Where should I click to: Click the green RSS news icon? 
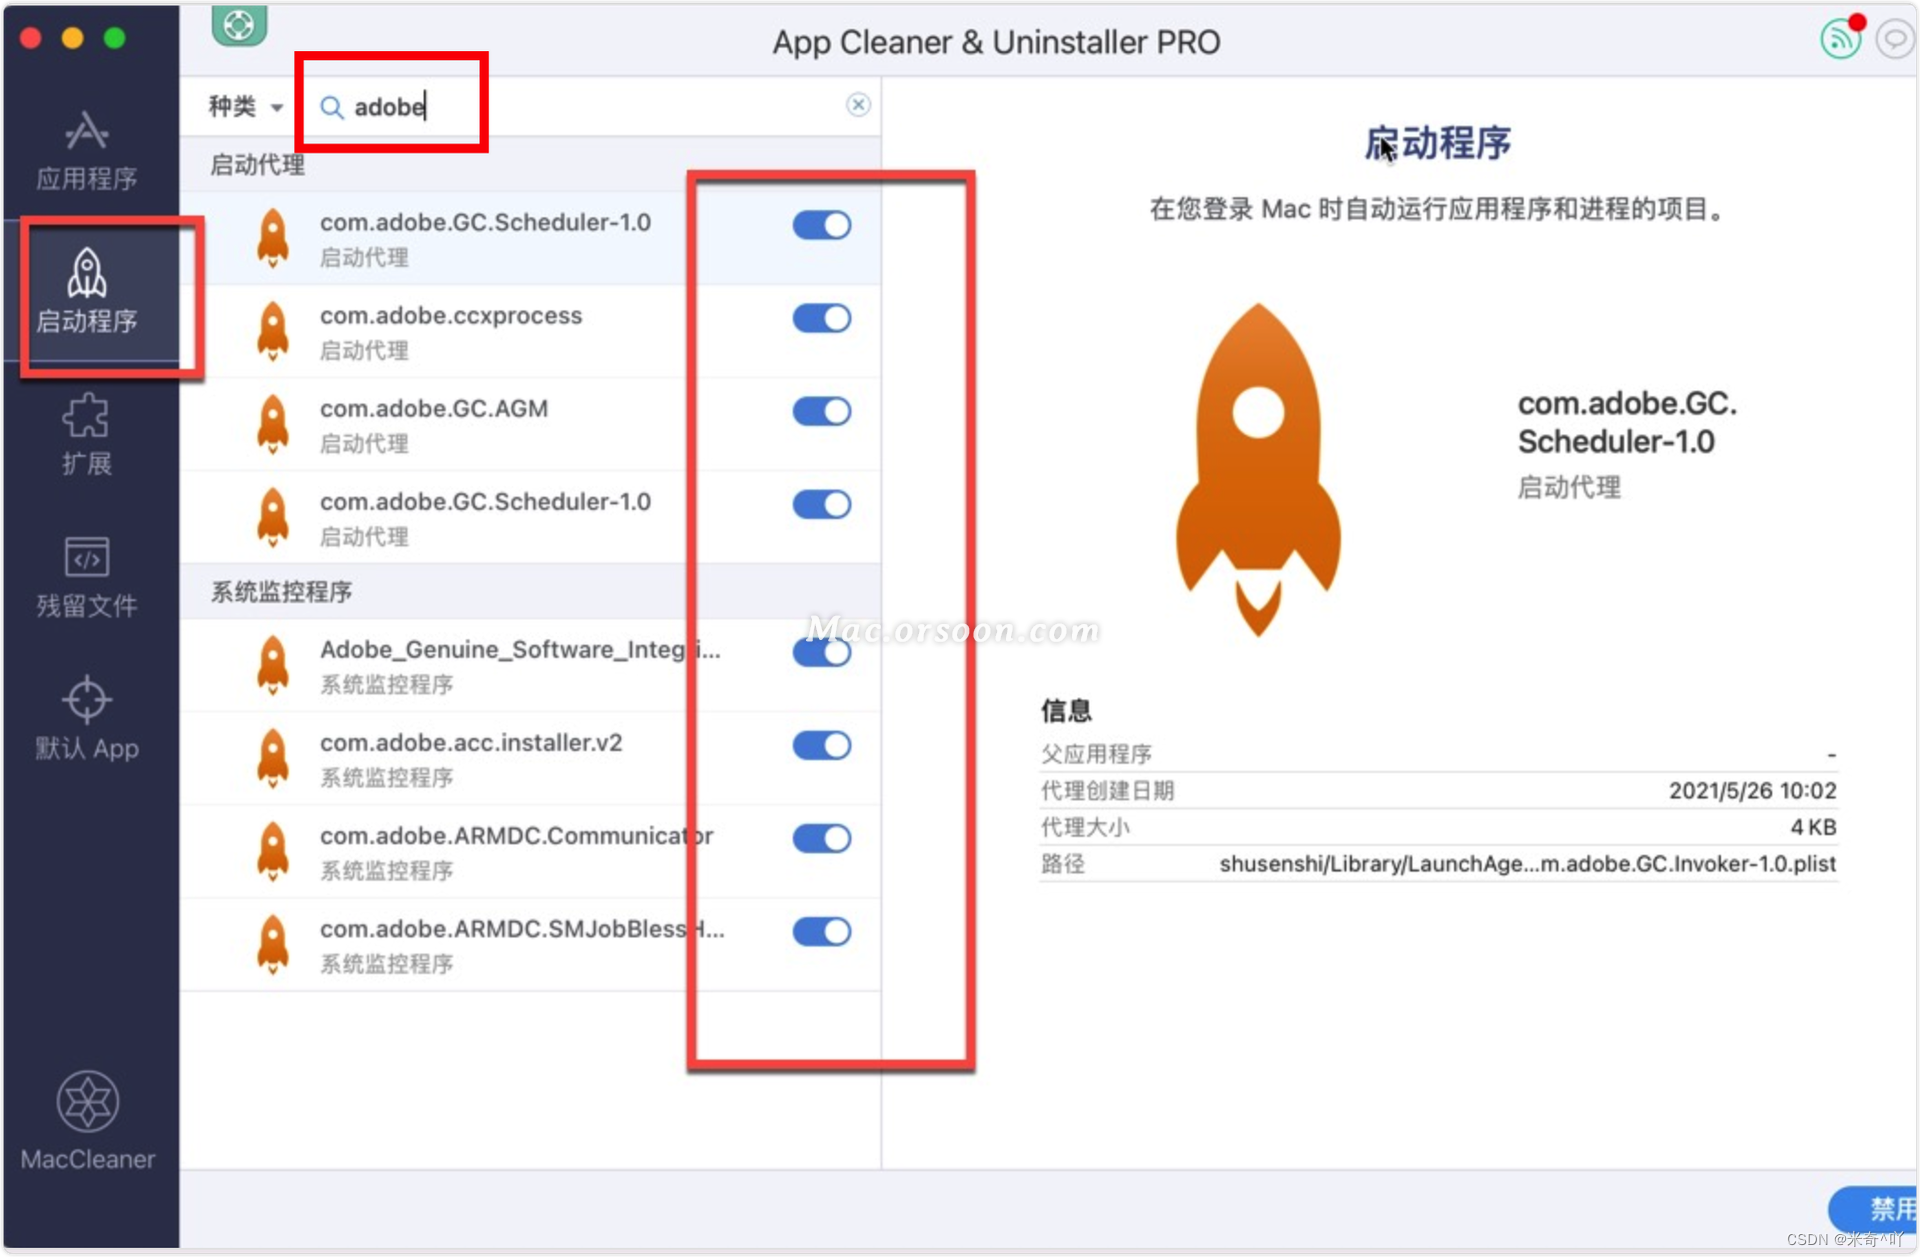point(1840,39)
